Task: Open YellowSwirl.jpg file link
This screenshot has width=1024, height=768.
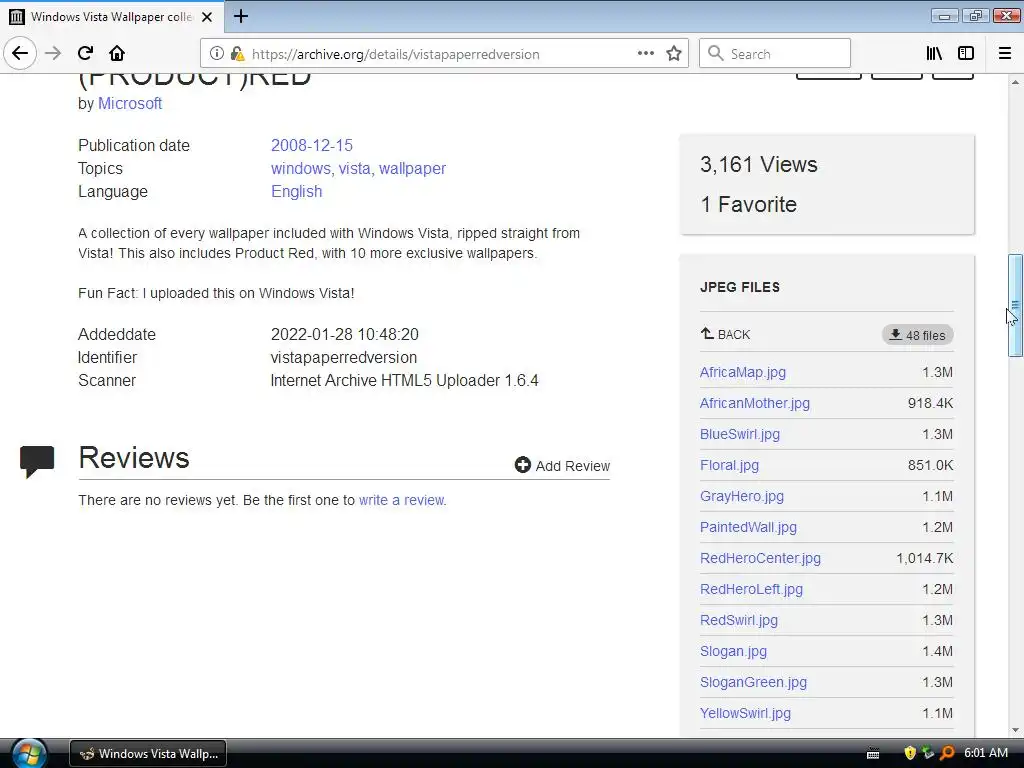Action: click(x=745, y=713)
